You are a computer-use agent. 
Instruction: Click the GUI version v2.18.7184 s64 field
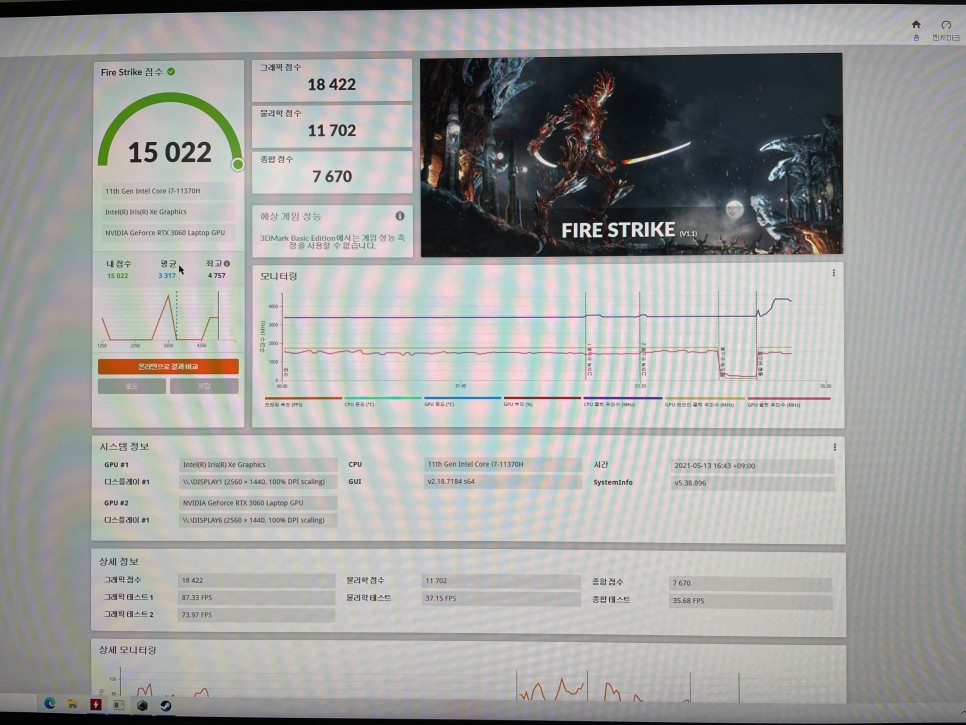(503, 481)
